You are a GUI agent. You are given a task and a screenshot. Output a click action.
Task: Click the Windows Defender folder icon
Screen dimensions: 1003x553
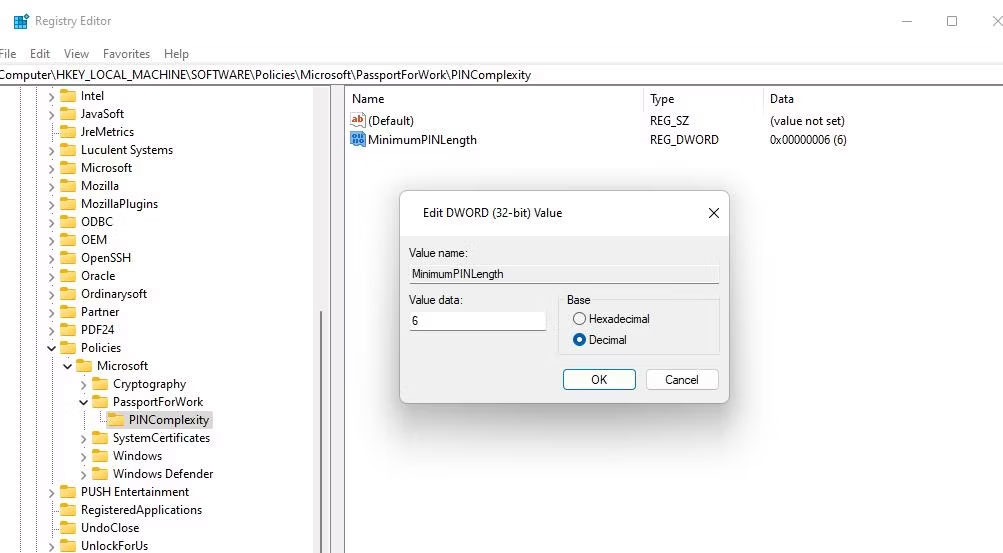click(x=100, y=474)
